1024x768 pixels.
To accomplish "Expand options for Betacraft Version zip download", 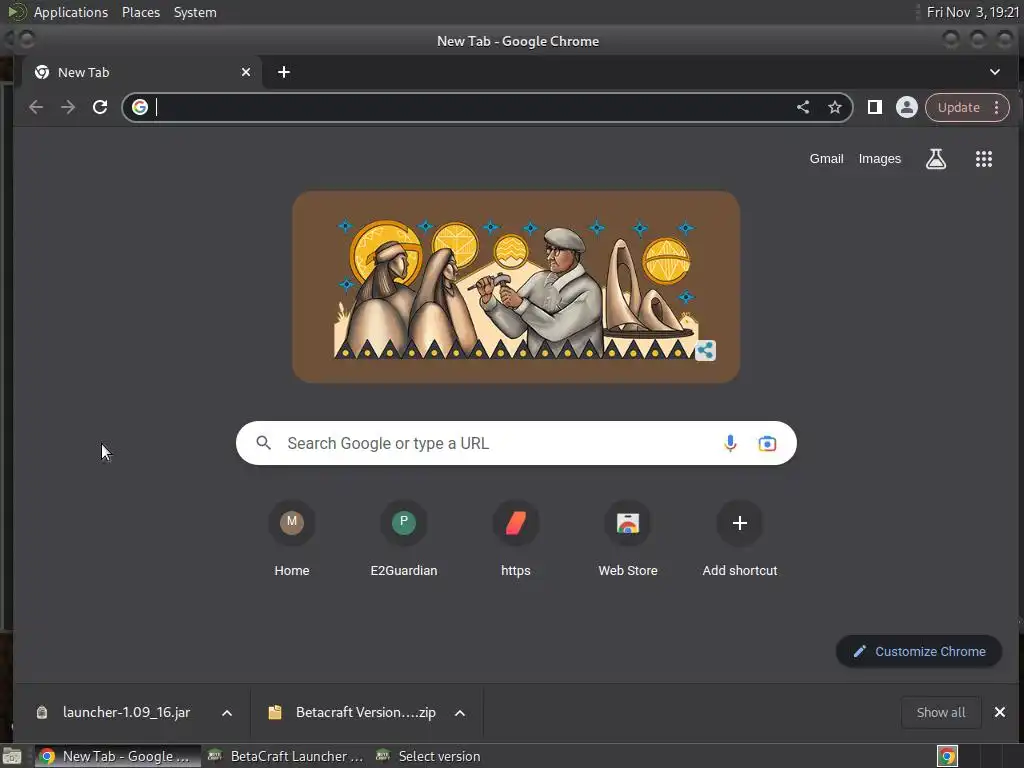I will (460, 712).
